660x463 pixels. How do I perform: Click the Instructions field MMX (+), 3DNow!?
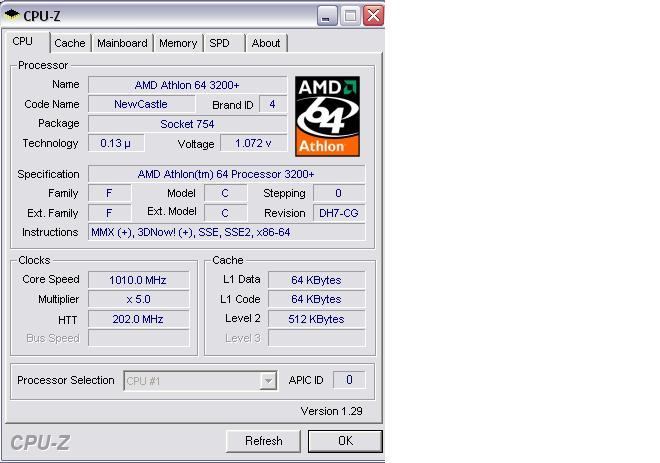(x=226, y=232)
